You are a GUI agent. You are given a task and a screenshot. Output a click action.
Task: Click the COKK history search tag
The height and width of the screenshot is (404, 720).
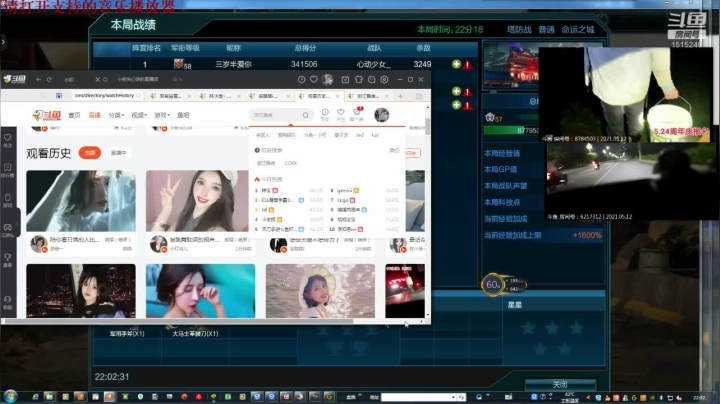point(291,163)
